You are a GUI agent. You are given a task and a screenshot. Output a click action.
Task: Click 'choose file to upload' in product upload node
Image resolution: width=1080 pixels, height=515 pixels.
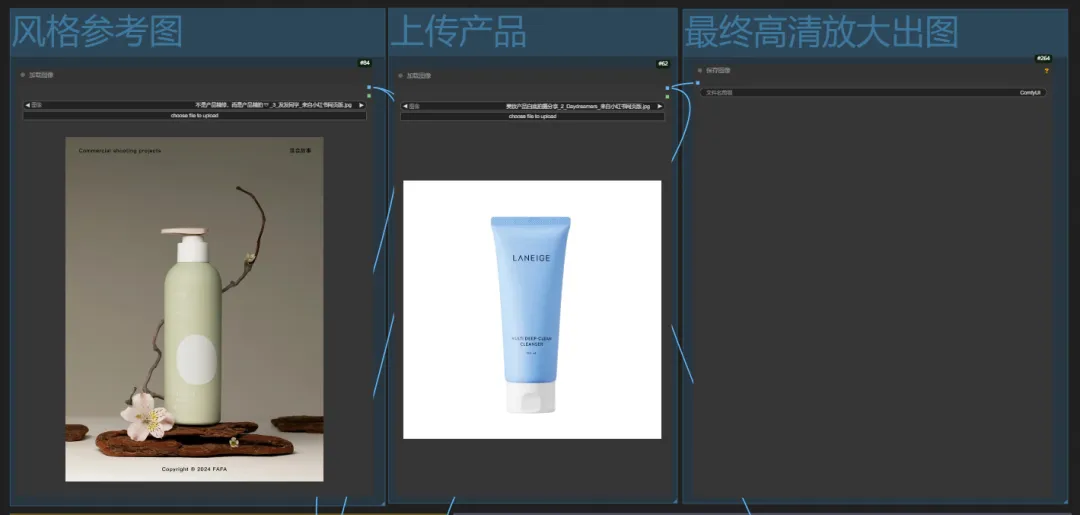pos(532,116)
